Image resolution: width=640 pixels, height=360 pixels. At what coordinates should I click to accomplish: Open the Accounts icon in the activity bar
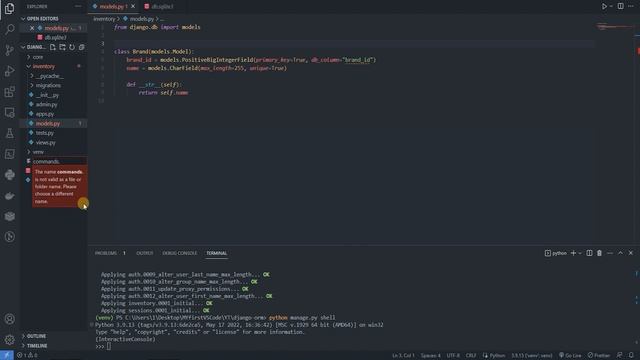9,319
